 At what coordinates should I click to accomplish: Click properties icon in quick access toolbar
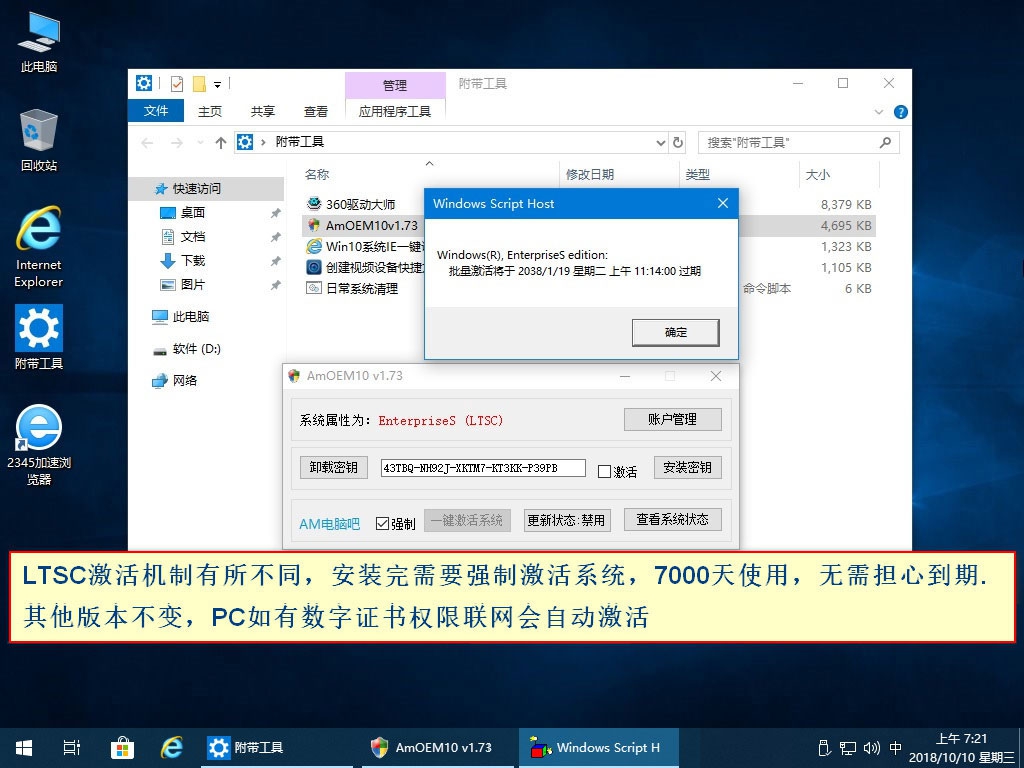coord(176,84)
